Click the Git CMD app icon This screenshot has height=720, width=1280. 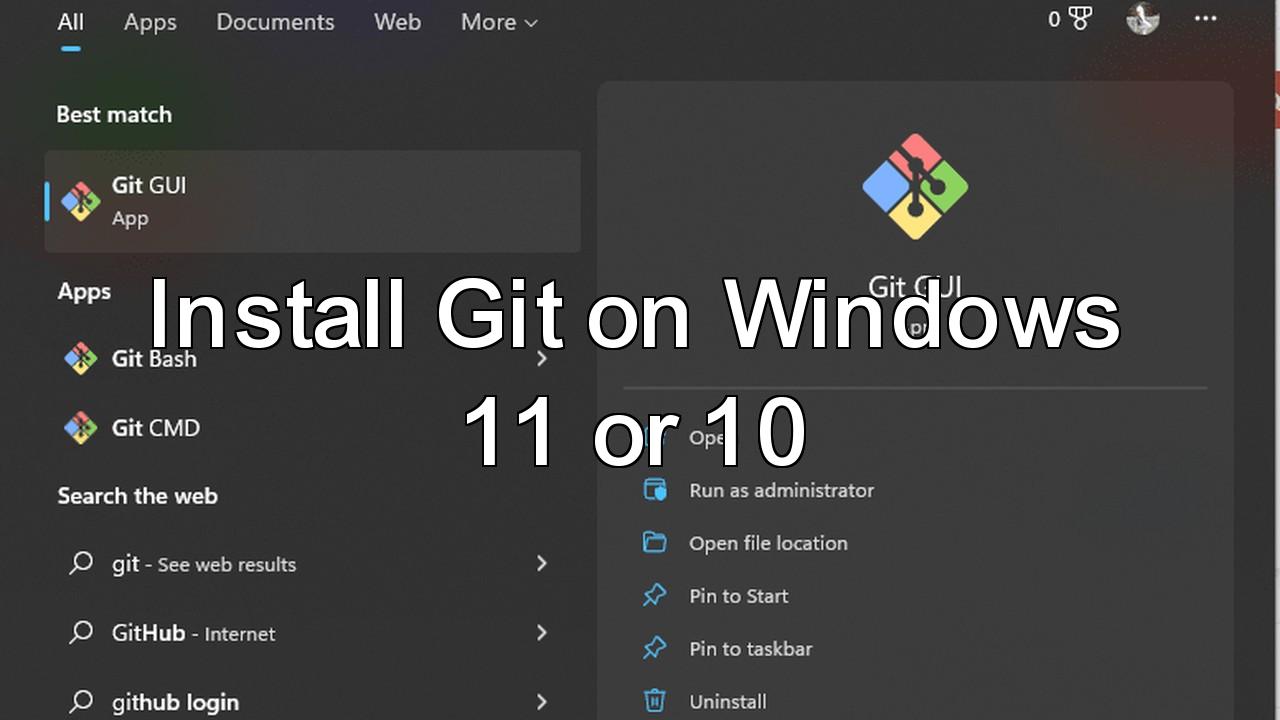(x=80, y=428)
